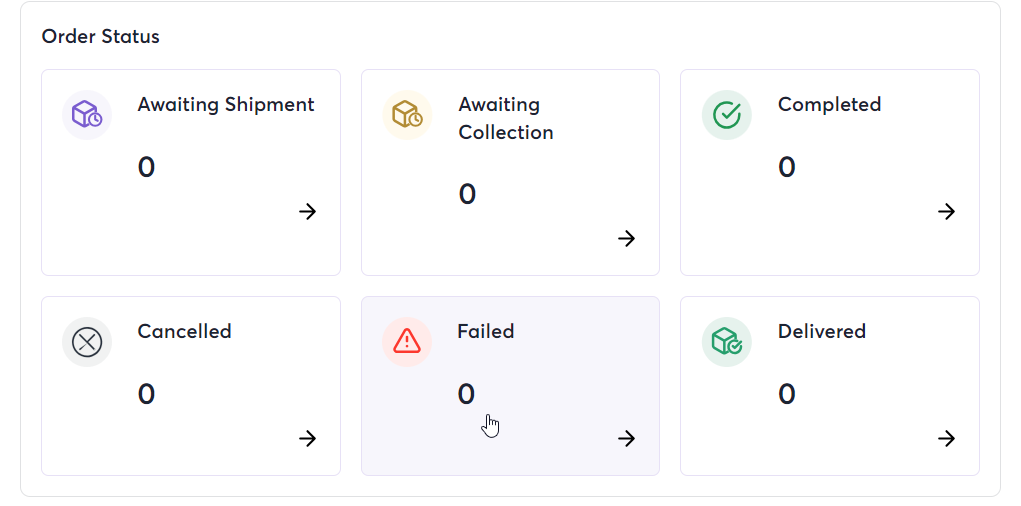
Task: Open the Cancelled status title
Action: coord(184,331)
